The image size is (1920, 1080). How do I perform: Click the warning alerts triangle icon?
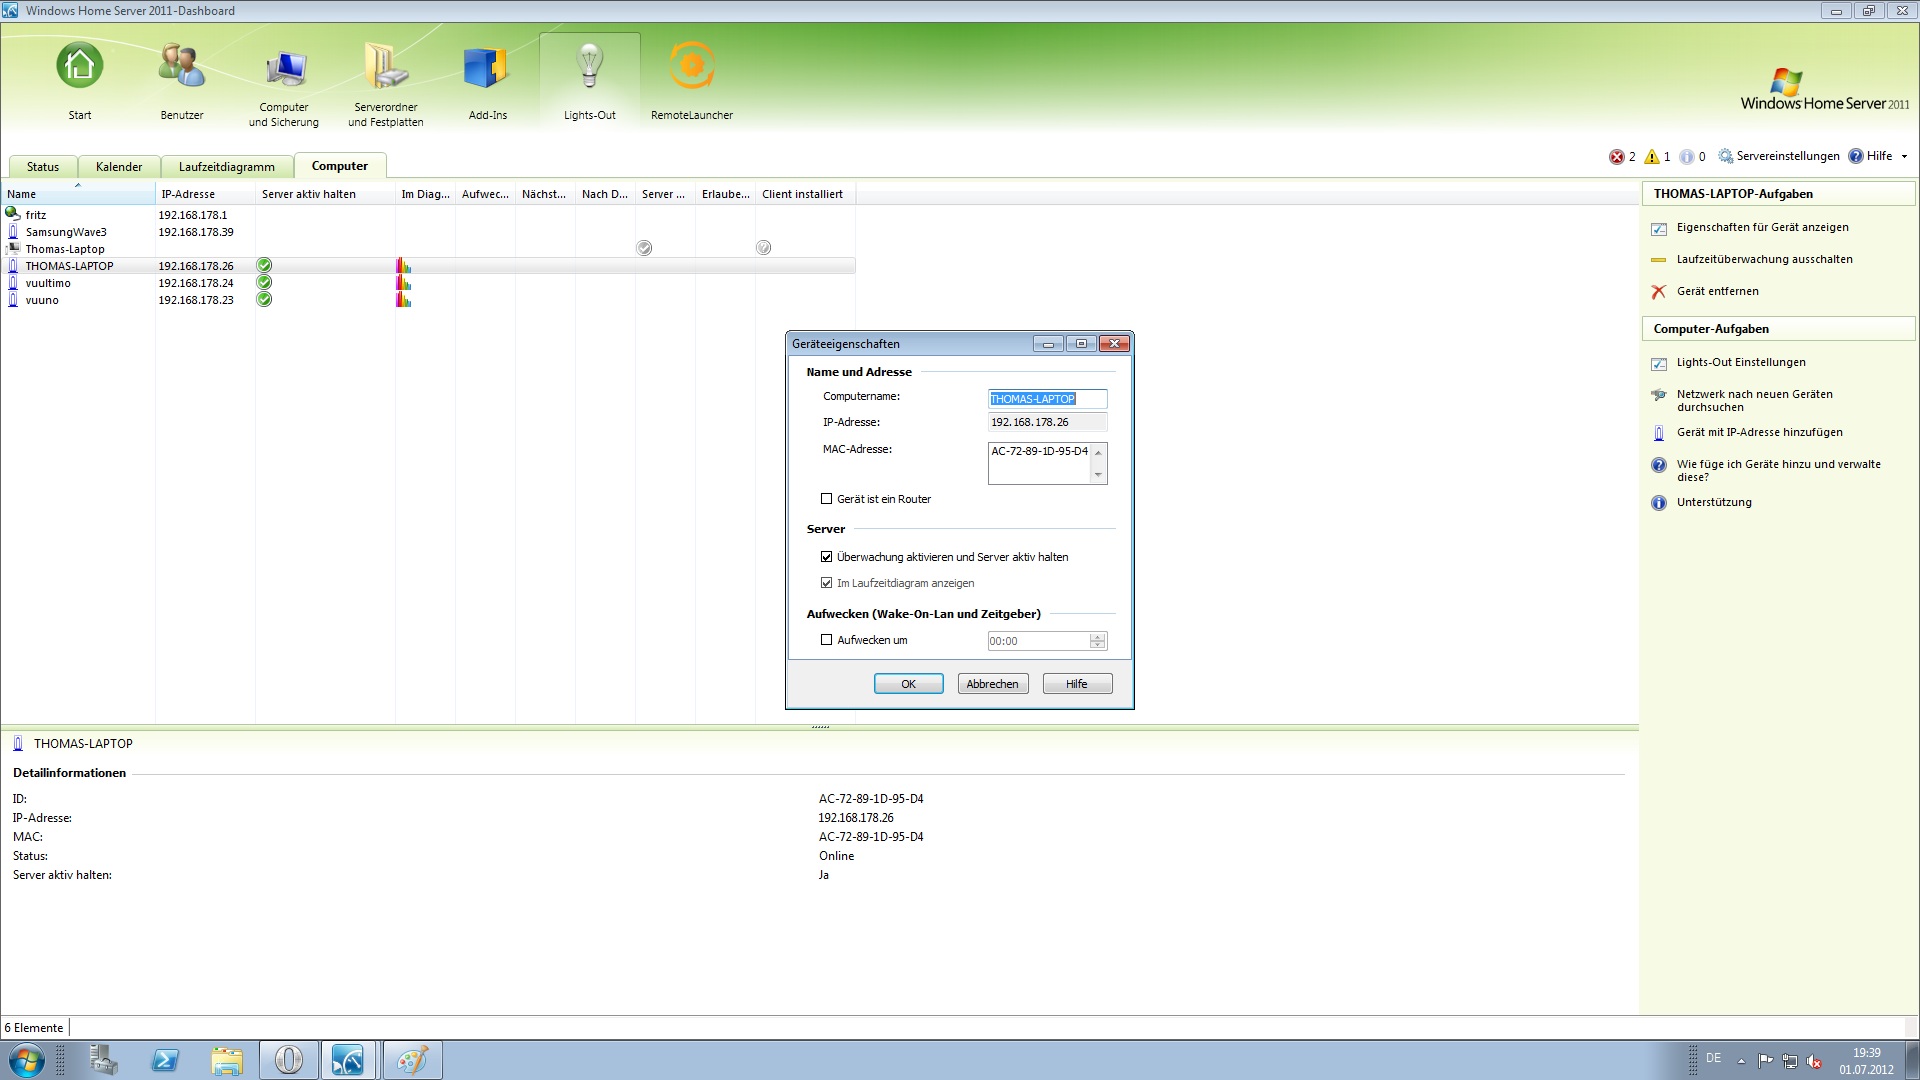(1652, 157)
